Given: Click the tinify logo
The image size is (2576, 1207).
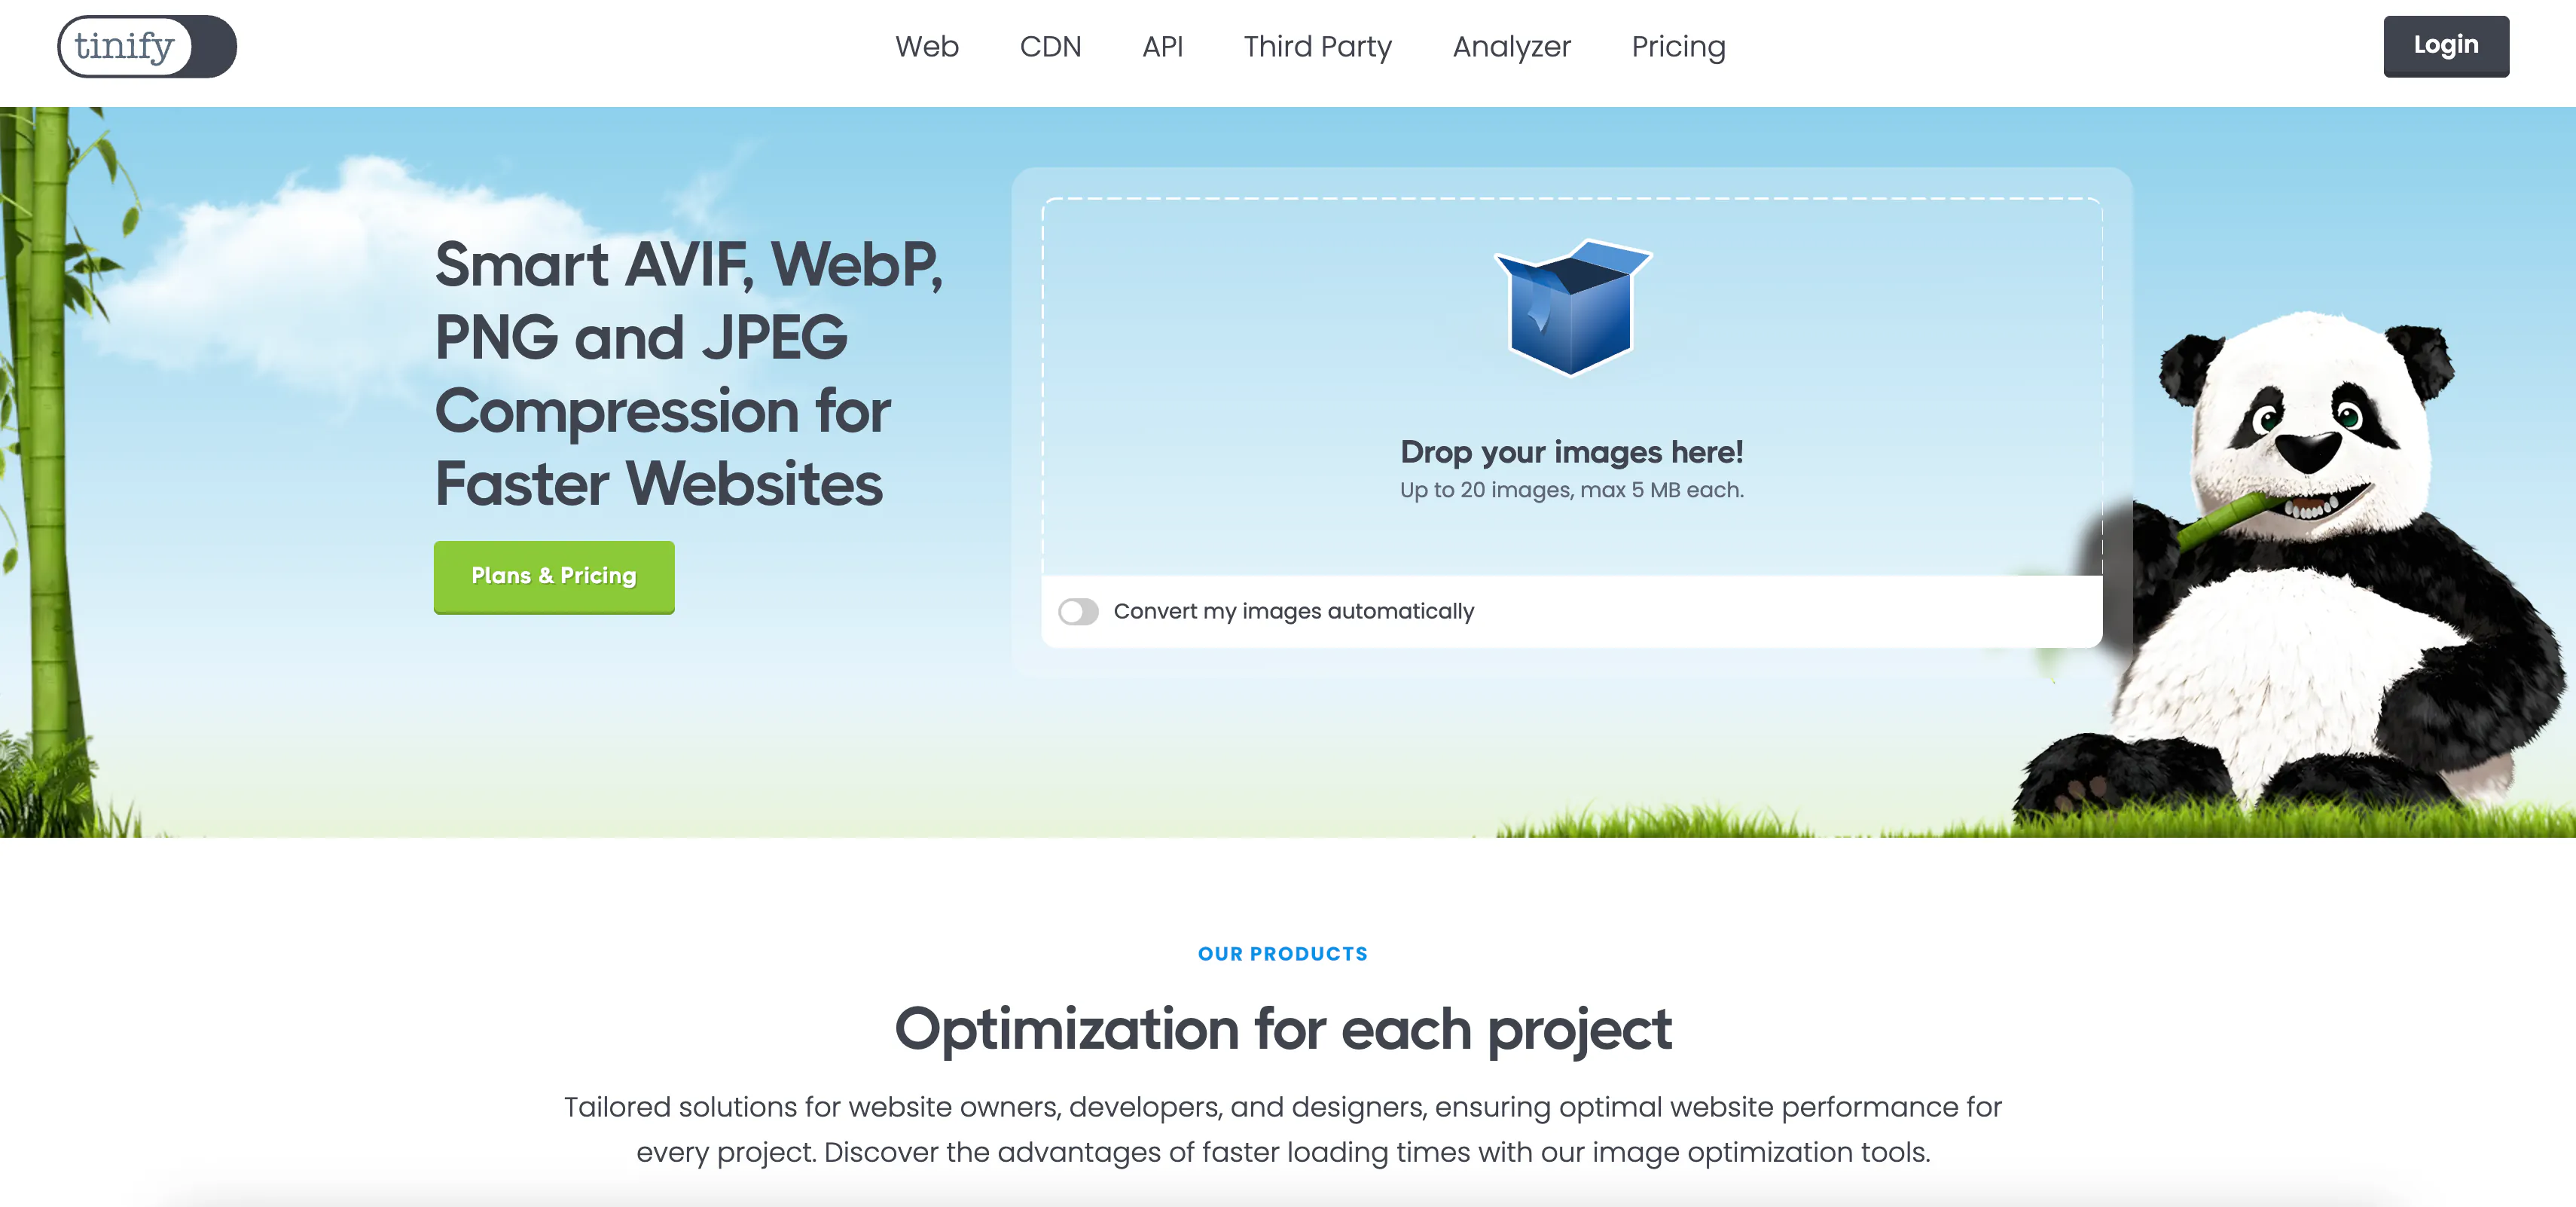Looking at the screenshot, I should pyautogui.click(x=146, y=46).
